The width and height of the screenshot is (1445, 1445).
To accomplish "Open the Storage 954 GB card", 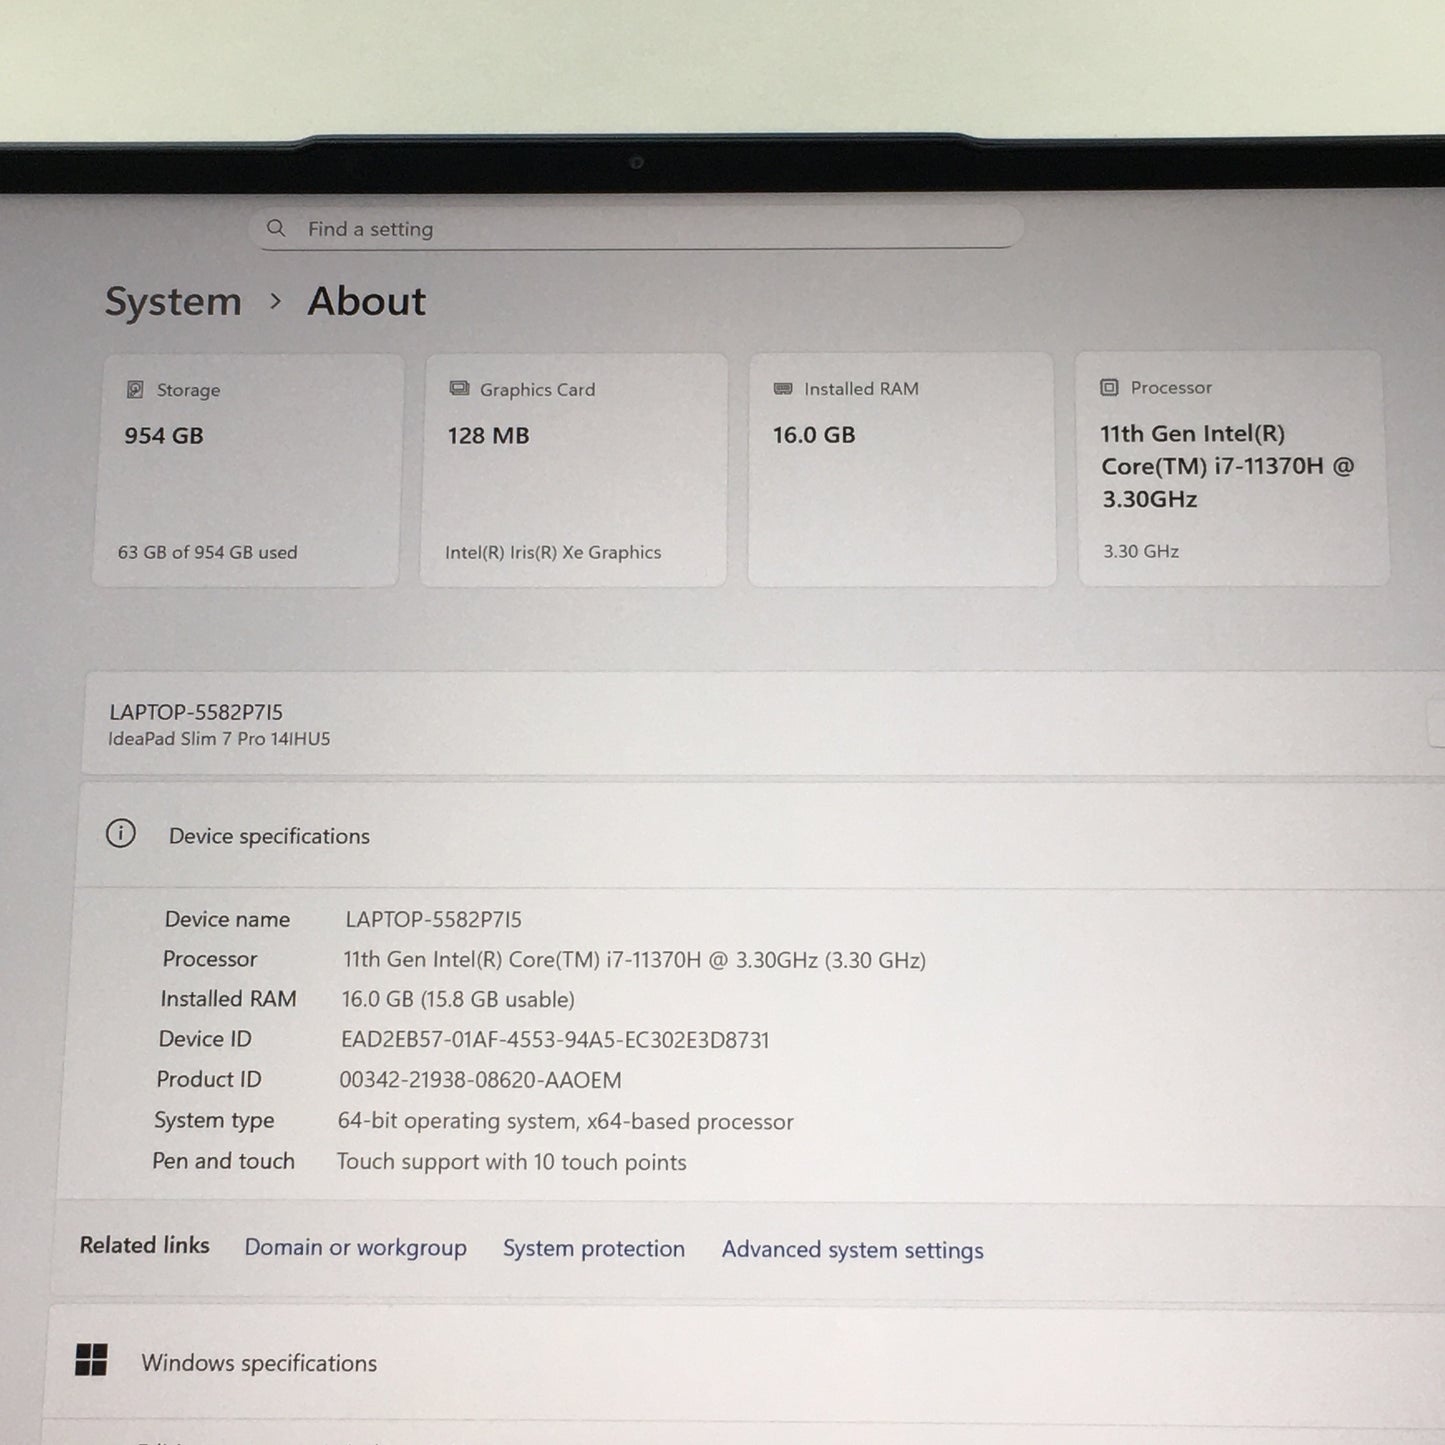I will 248,469.
